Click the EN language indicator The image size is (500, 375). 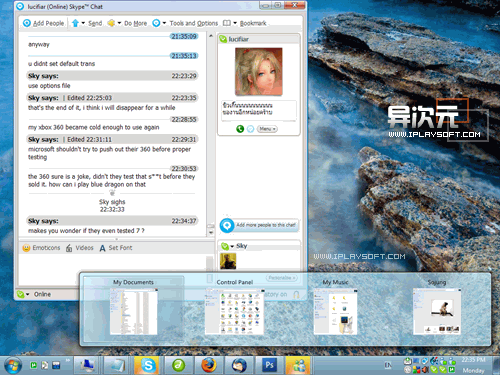[x=388, y=366]
